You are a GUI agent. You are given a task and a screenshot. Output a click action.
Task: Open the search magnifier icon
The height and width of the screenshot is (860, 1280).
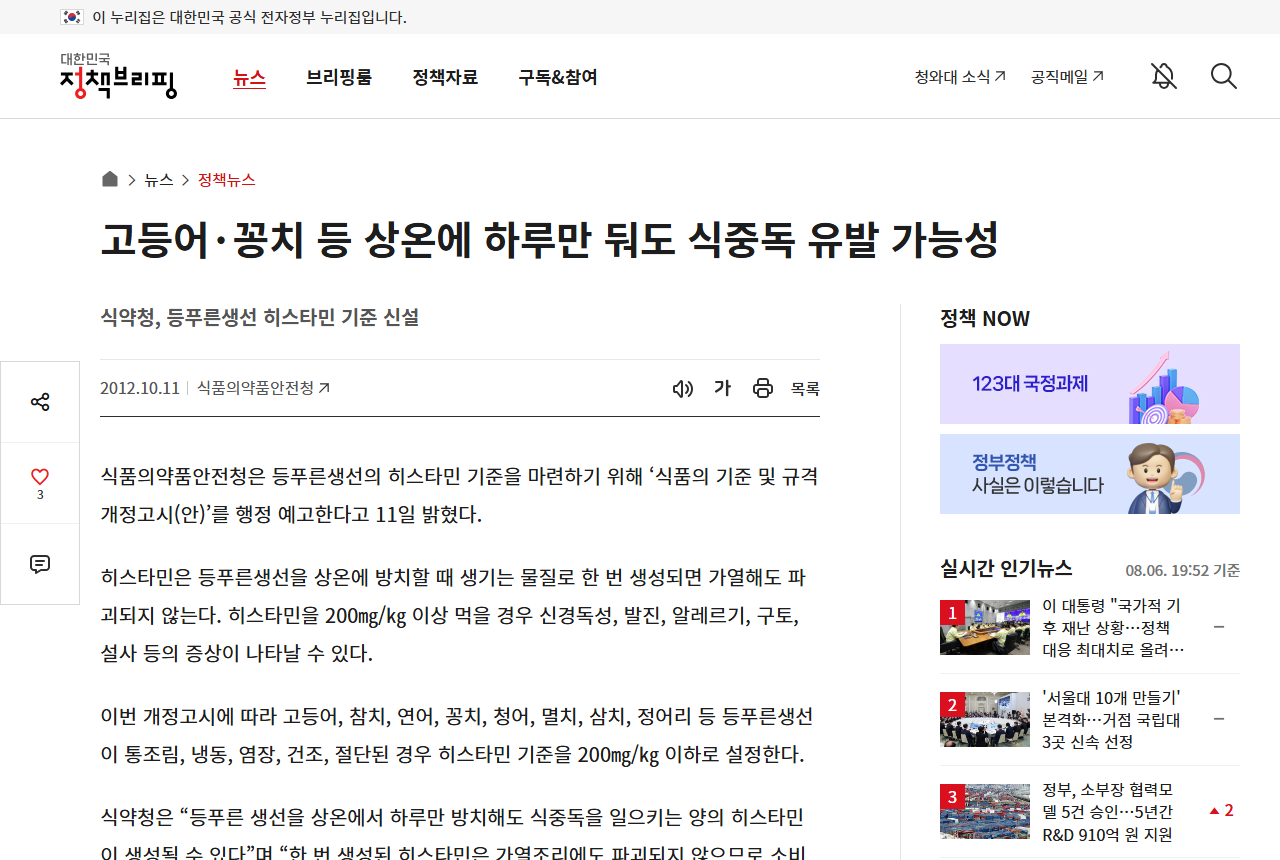[1224, 76]
